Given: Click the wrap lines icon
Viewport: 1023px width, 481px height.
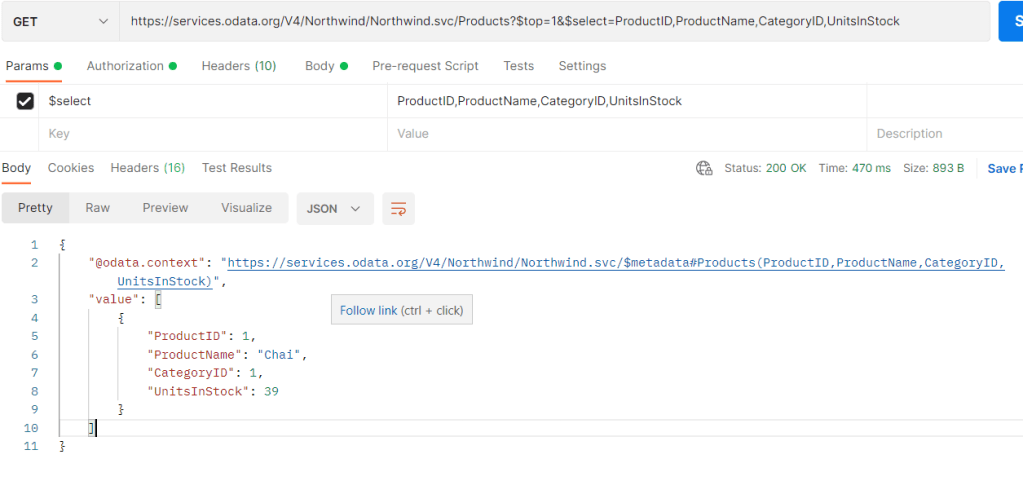Looking at the screenshot, I should click(398, 208).
